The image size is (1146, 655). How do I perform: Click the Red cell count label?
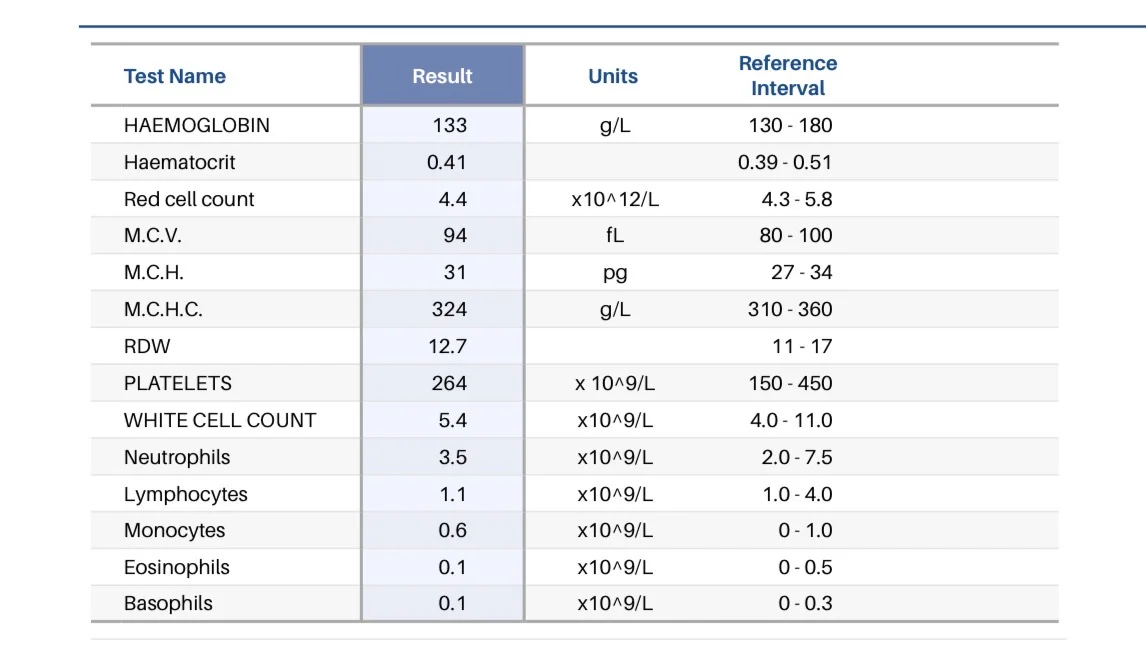(189, 199)
